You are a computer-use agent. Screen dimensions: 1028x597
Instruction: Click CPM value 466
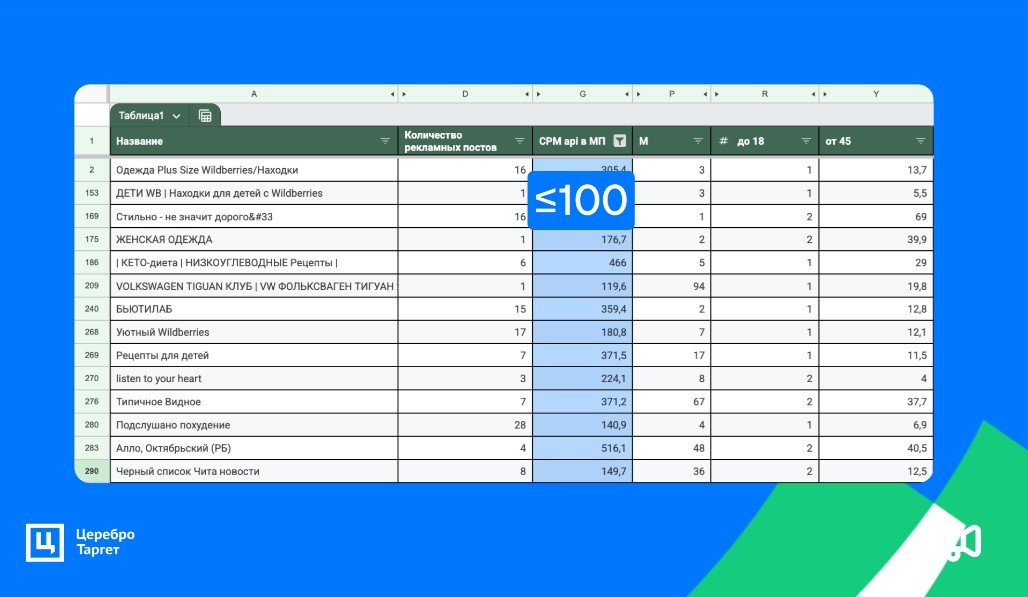click(x=582, y=263)
